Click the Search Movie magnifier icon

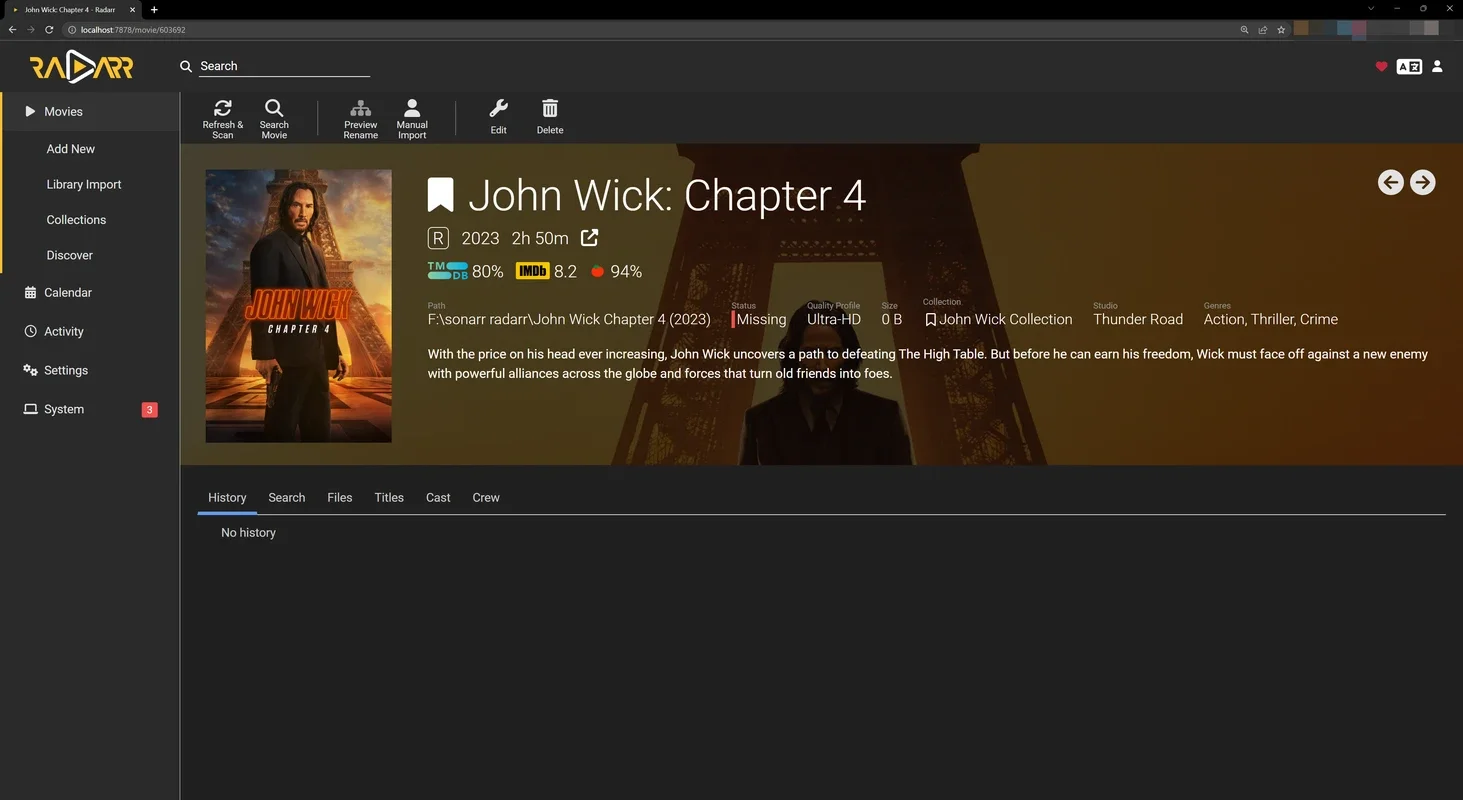[274, 108]
